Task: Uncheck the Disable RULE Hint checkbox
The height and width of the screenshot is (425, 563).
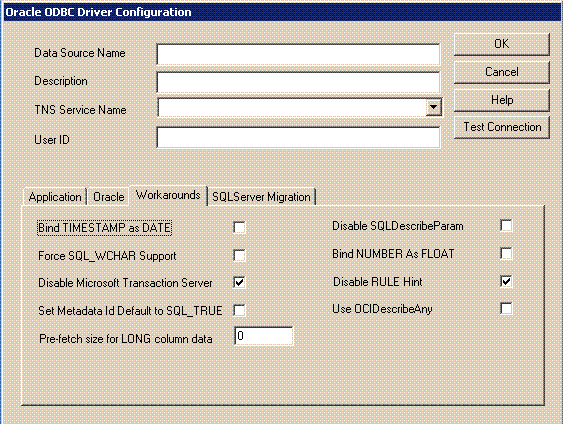Action: (506, 281)
